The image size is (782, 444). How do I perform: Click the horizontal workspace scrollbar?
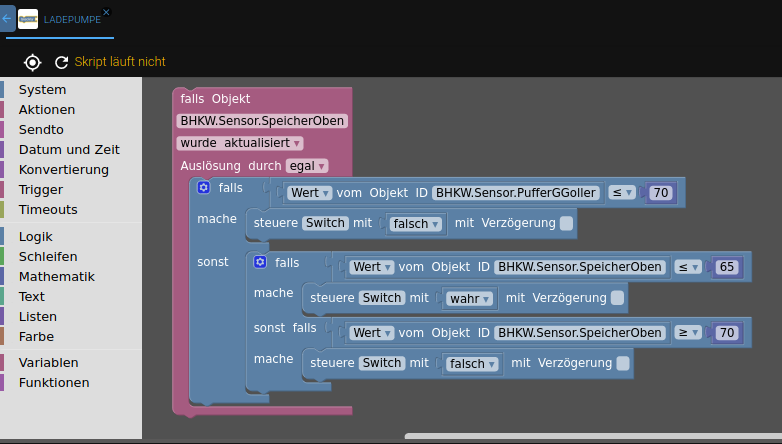[593, 437]
